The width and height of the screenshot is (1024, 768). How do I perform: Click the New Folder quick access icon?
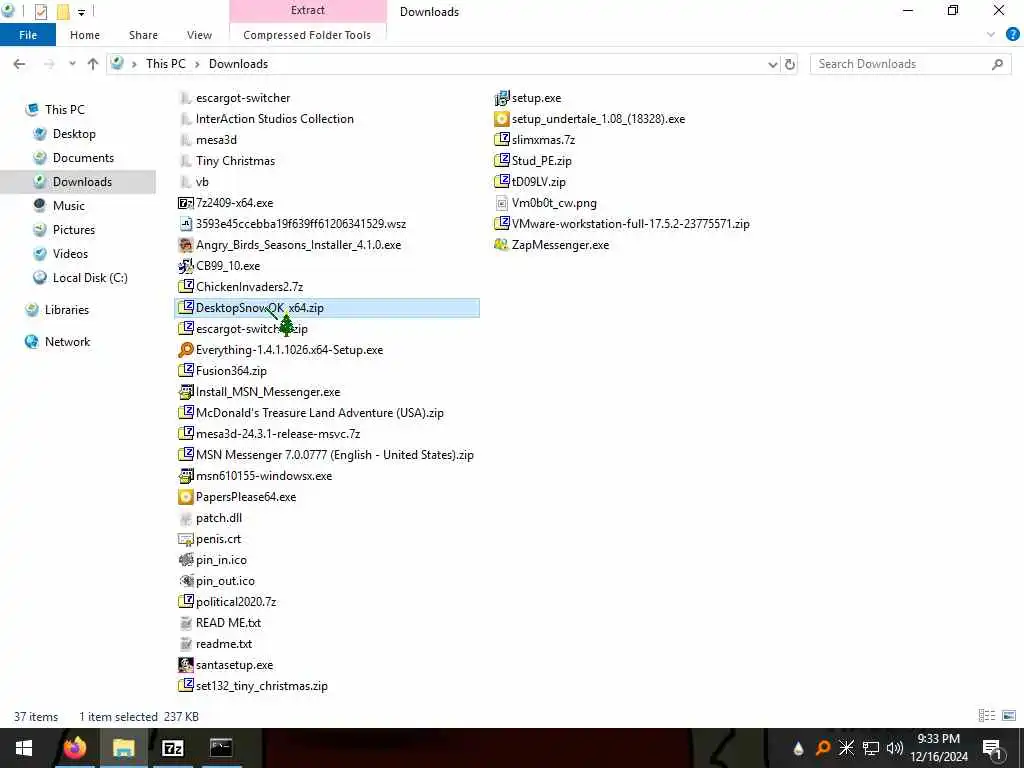point(63,11)
